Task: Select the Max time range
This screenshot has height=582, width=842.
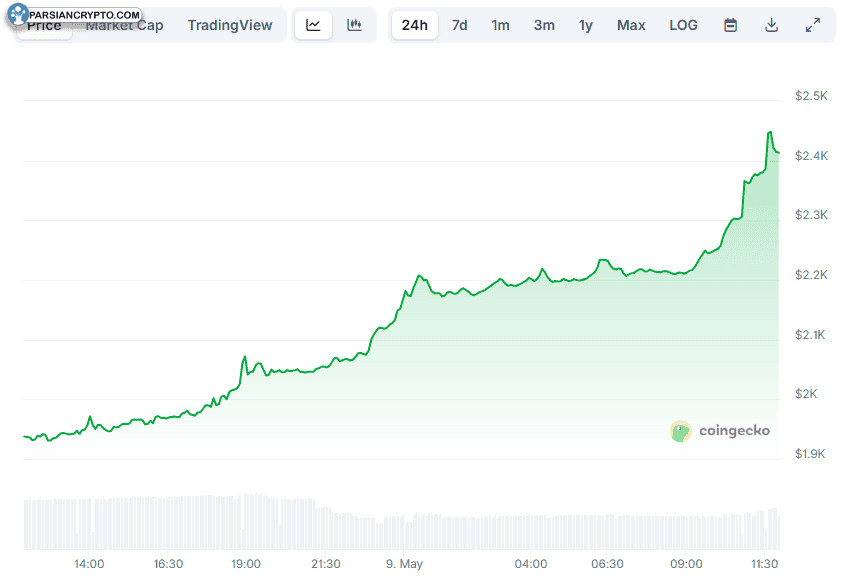Action: click(631, 25)
